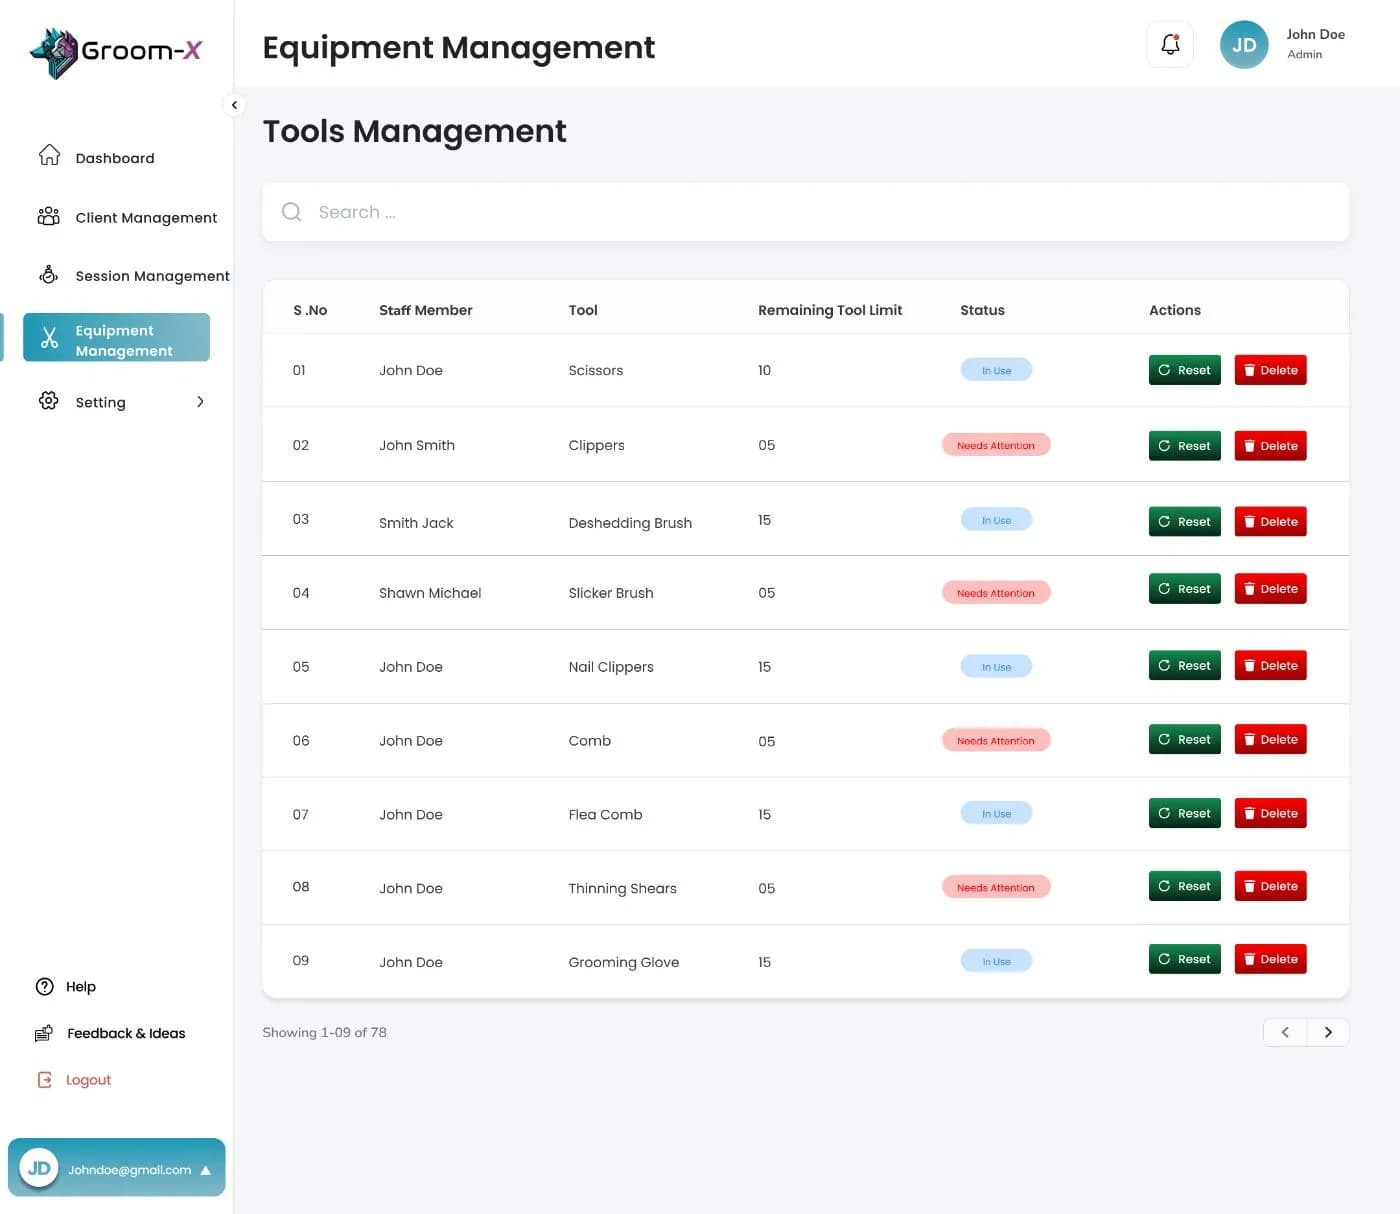Click the Needs Attention badge for Clippers
Screen dimensions: 1400x1214
point(996,445)
